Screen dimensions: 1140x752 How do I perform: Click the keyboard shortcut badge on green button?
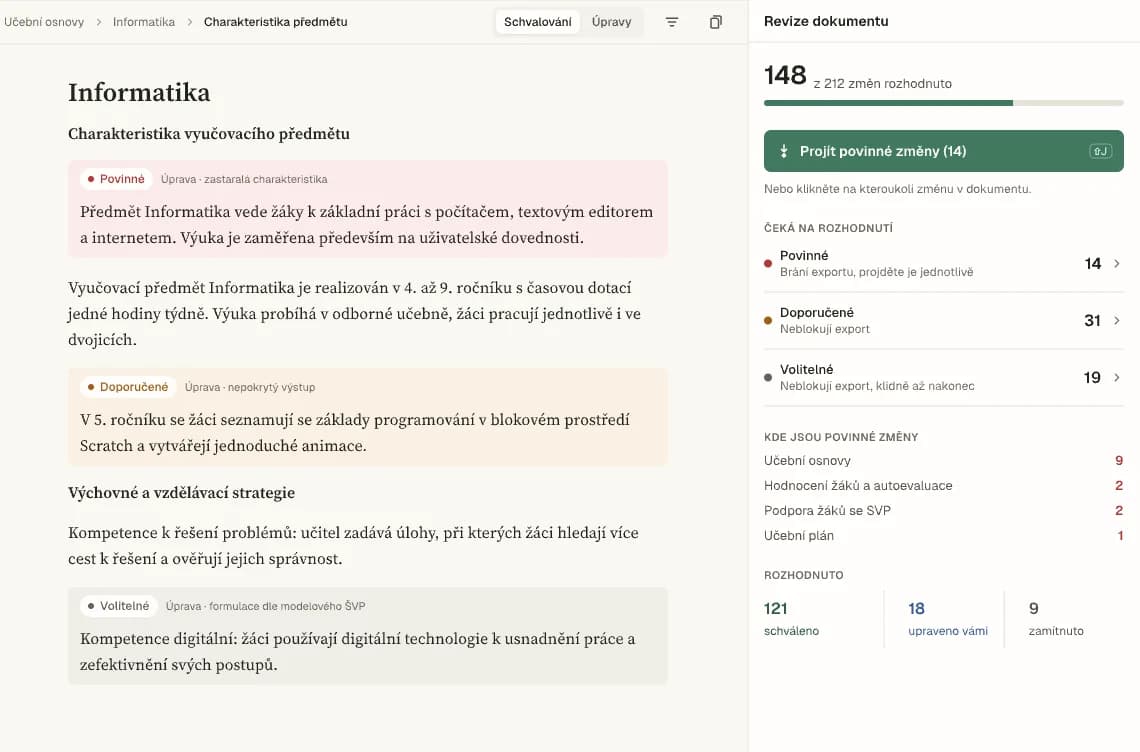(1100, 151)
